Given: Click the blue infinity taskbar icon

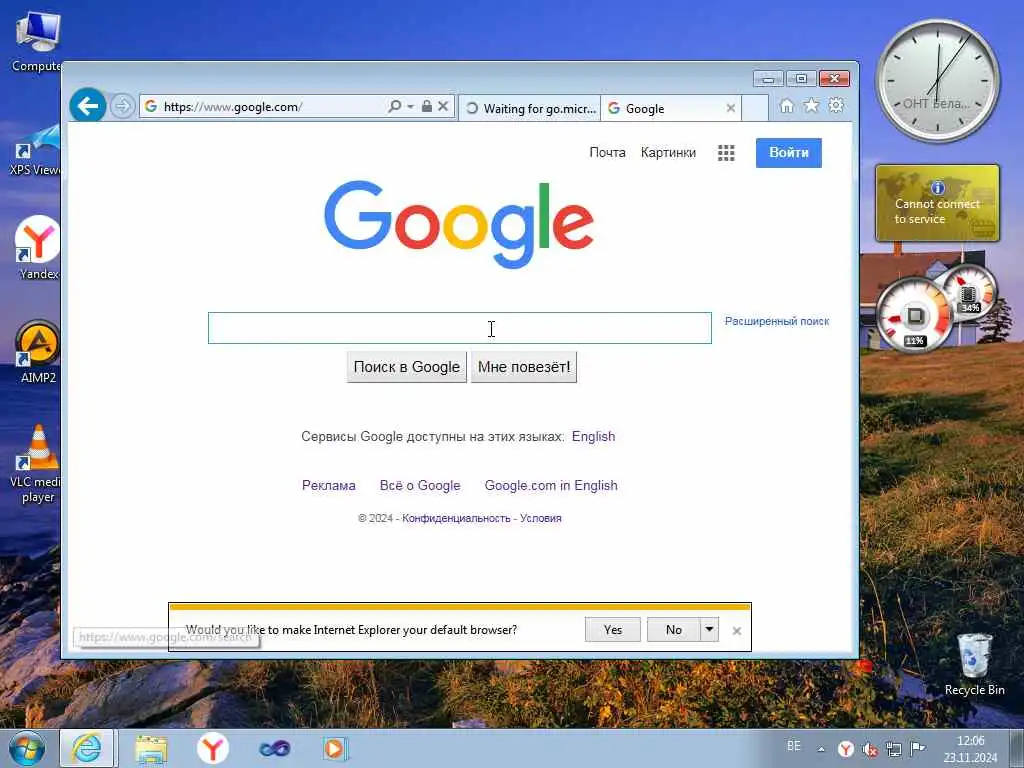Looking at the screenshot, I should pos(274,748).
